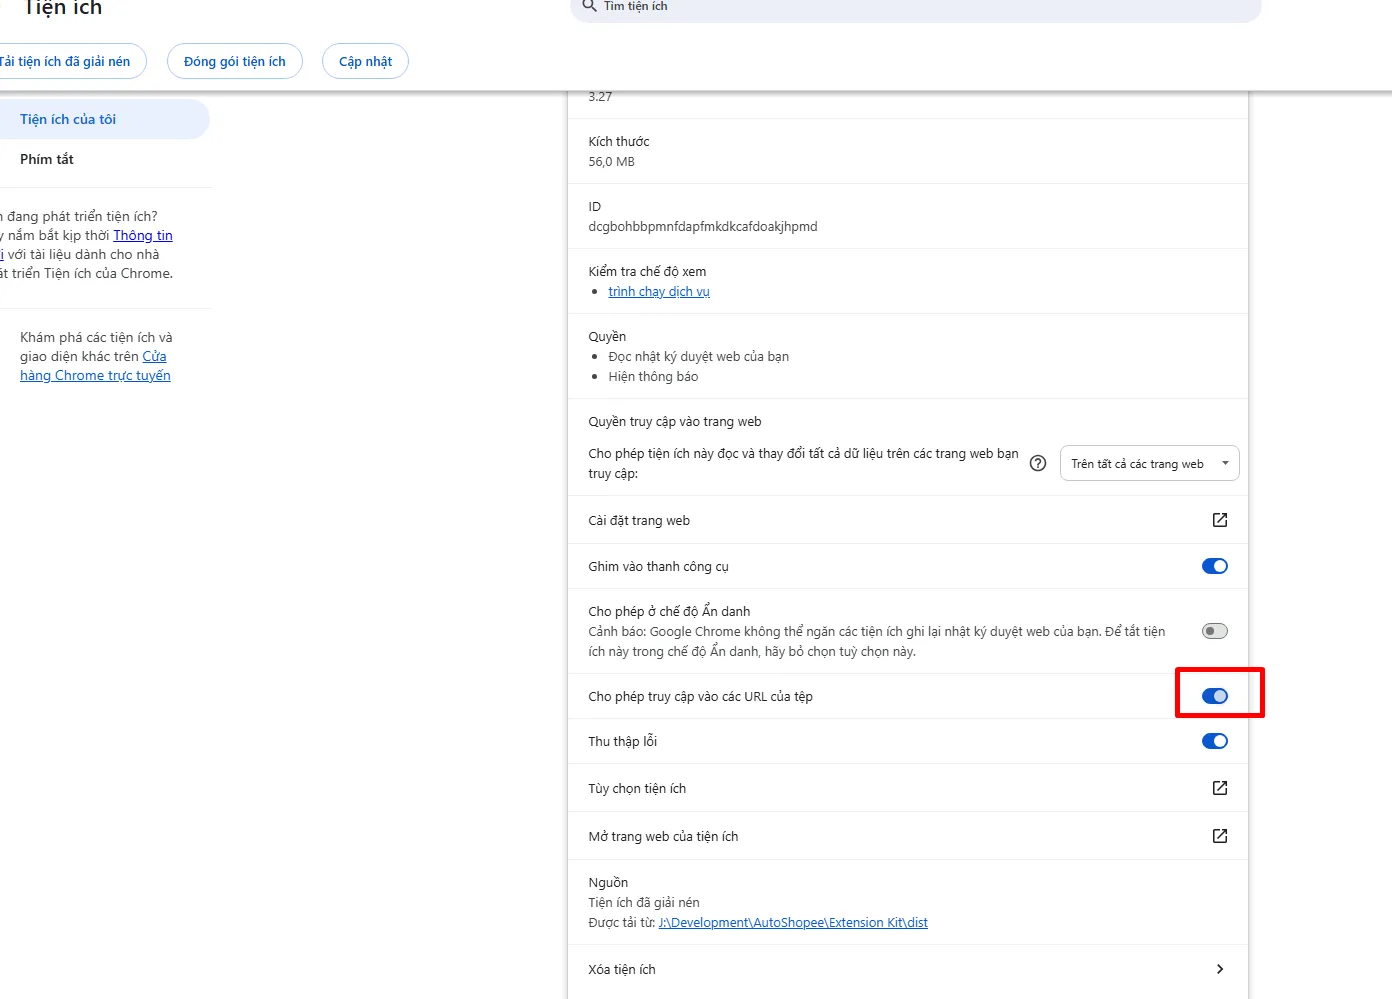
Task: Enable the Ẩn danh mode switch
Action: [1214, 631]
